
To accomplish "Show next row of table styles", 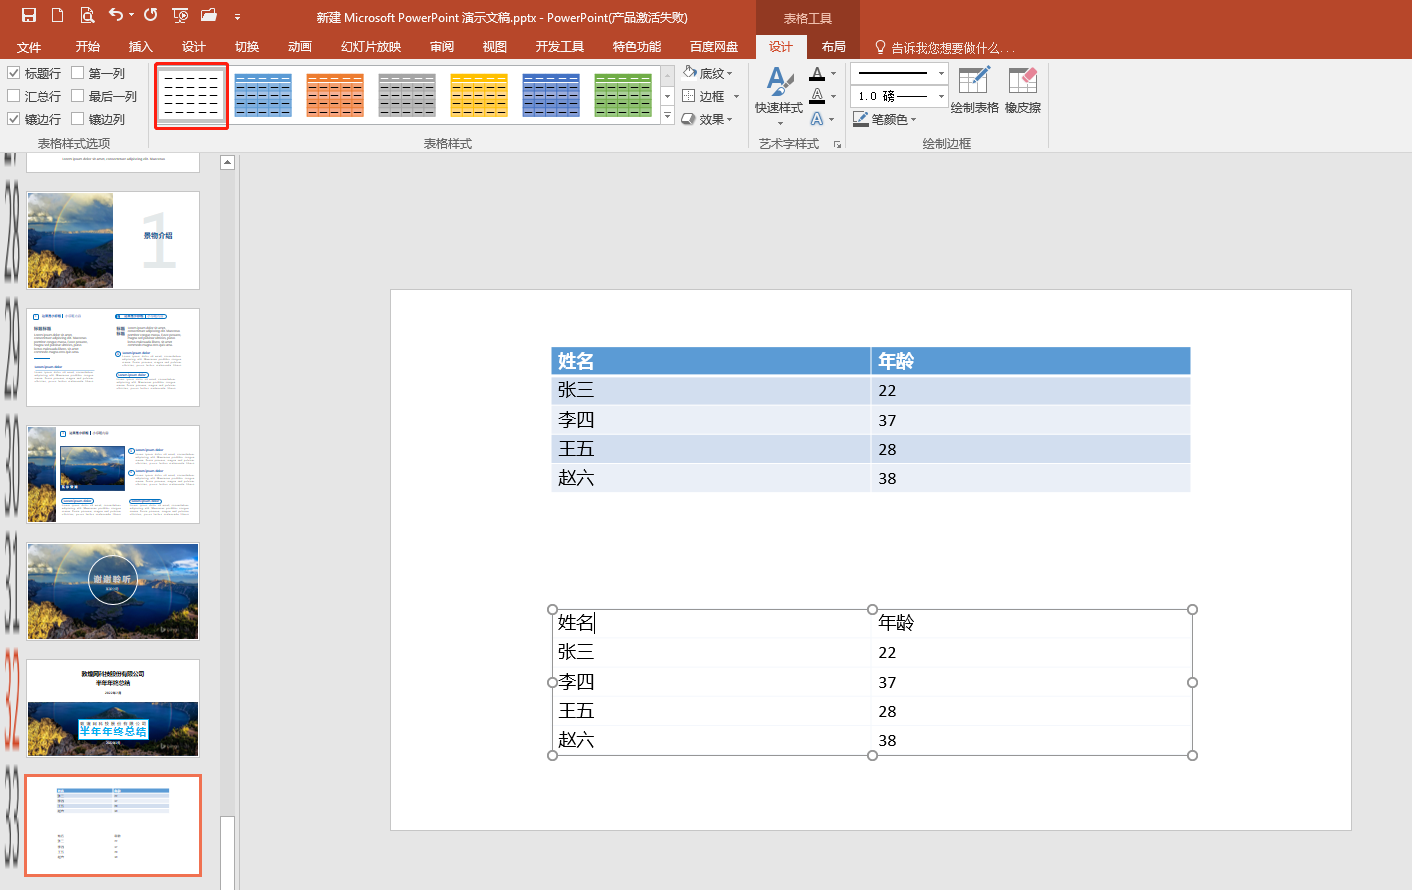I will [668, 97].
